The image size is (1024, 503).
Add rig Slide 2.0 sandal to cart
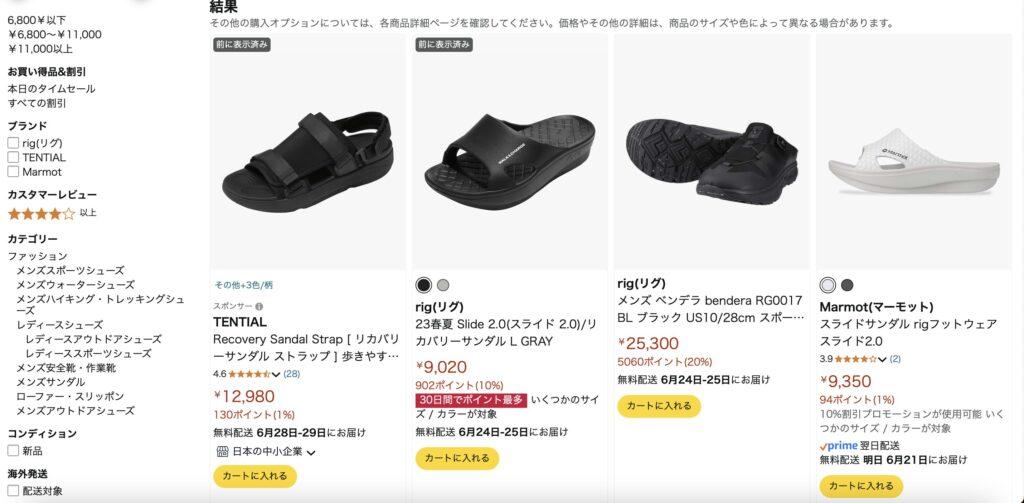(x=457, y=458)
